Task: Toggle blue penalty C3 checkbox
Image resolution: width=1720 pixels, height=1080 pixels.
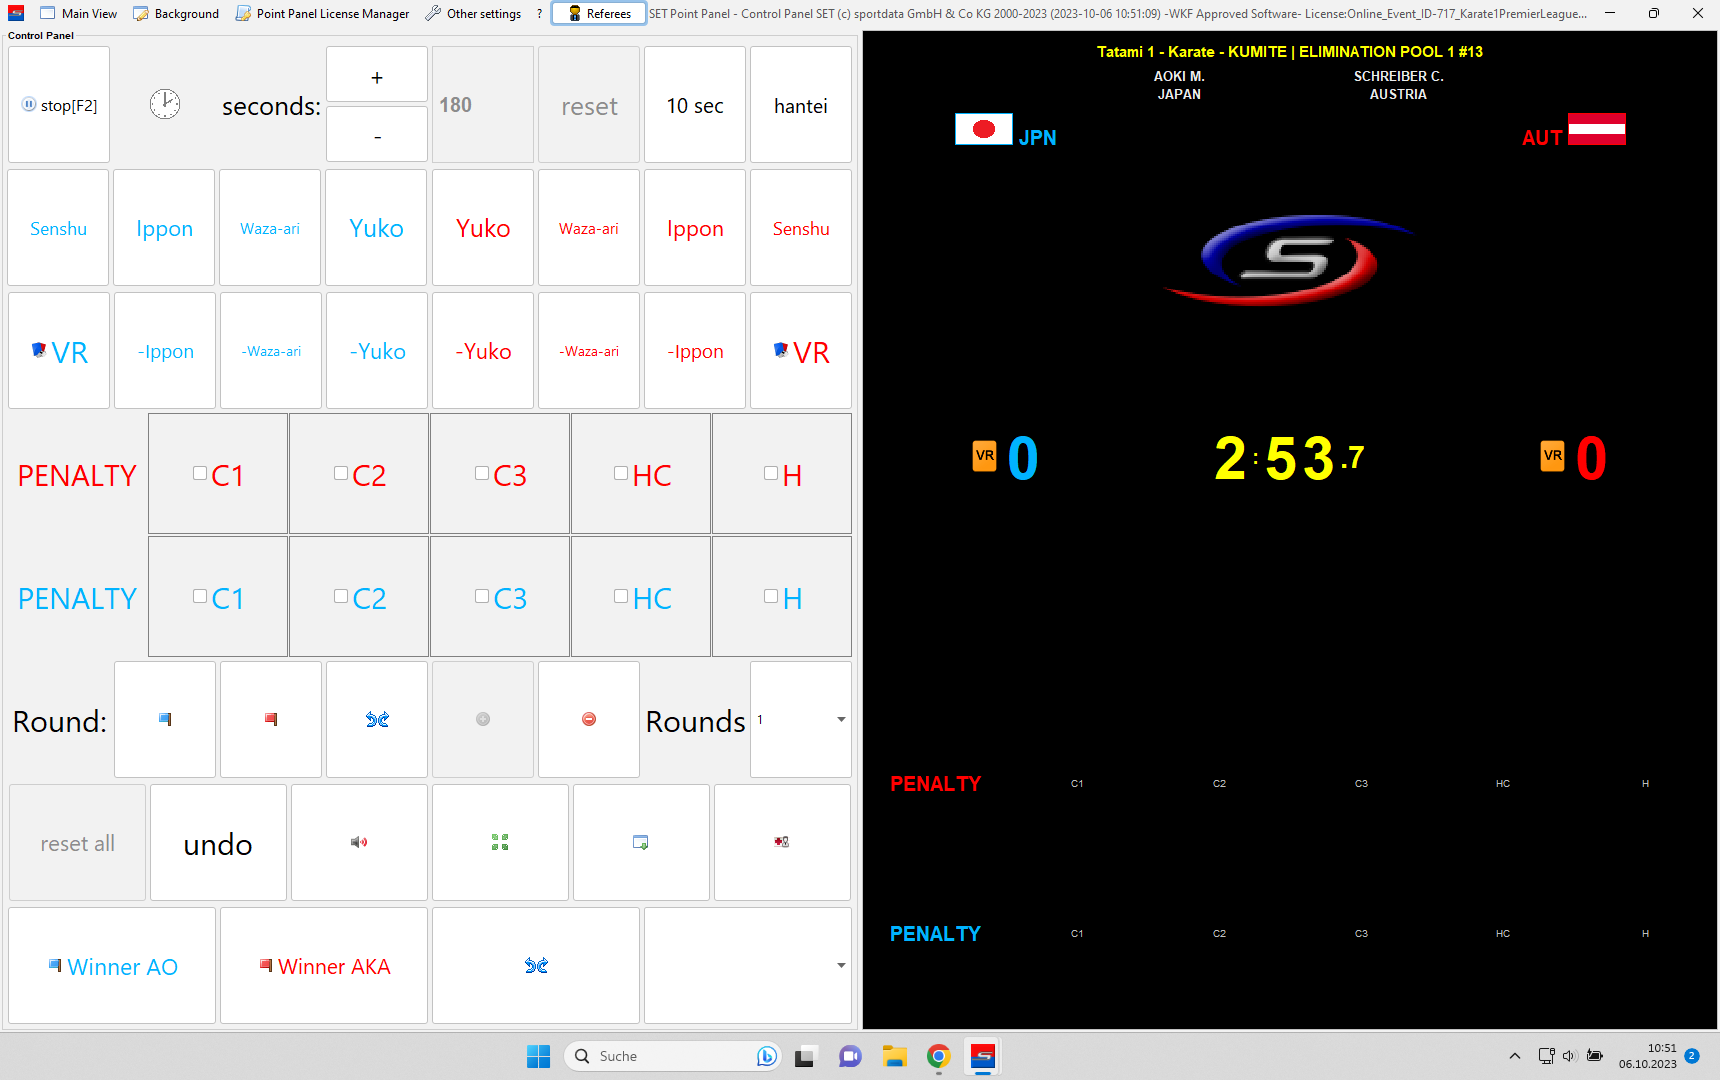Action: coord(482,597)
